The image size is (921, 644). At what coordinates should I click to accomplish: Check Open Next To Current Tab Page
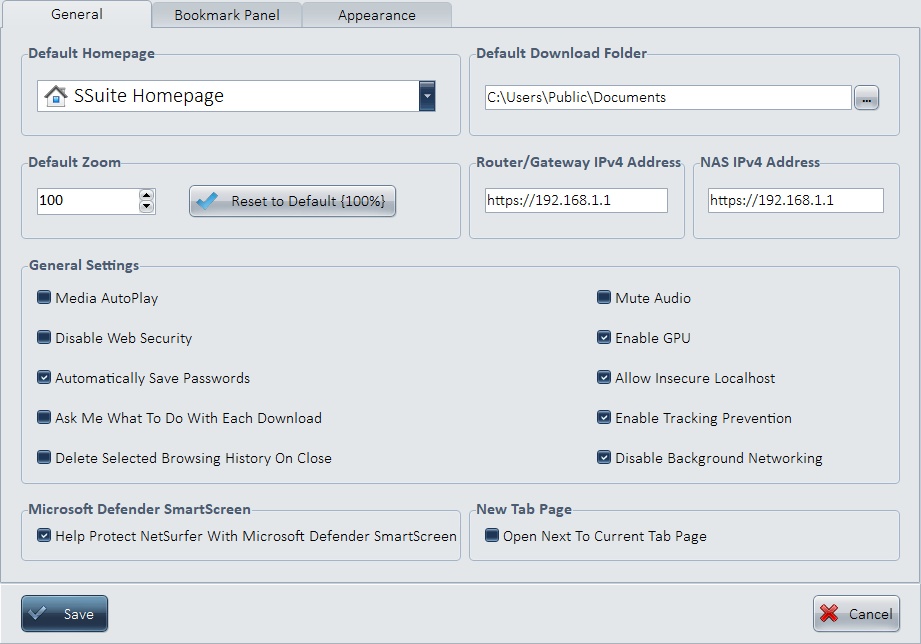tap(492, 536)
